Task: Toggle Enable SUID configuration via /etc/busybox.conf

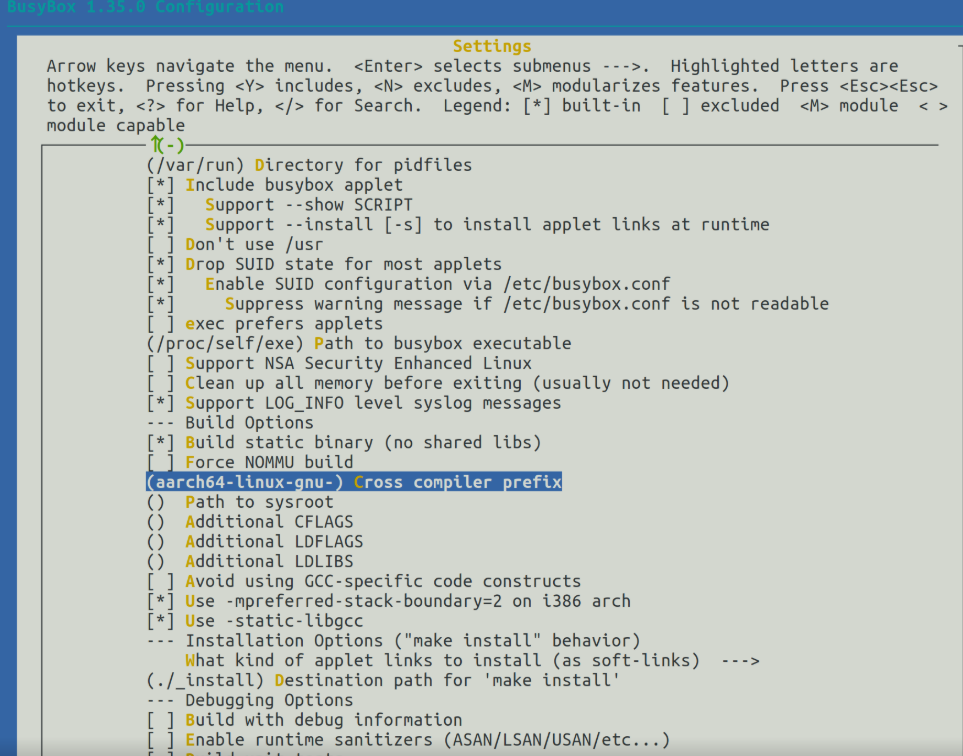Action: (x=408, y=284)
